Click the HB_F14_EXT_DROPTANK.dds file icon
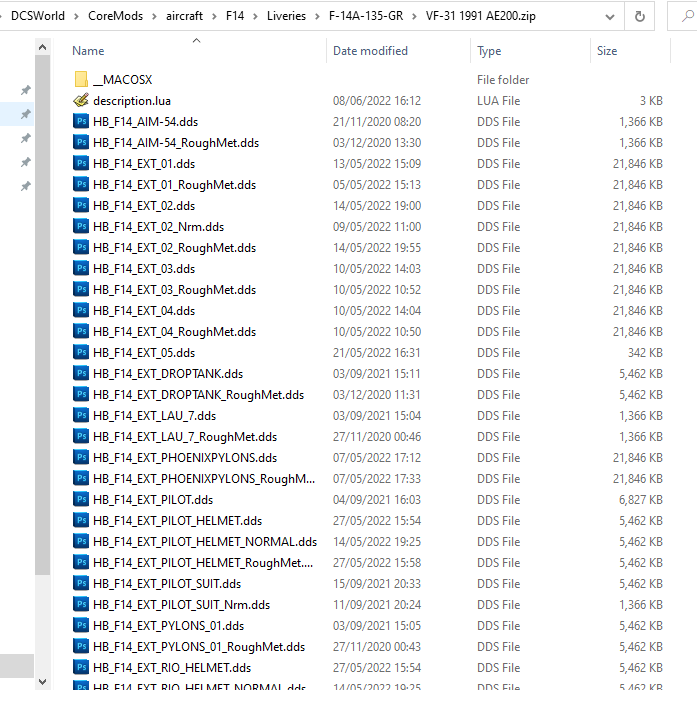Viewport: 697px width, 706px height. pos(81,374)
